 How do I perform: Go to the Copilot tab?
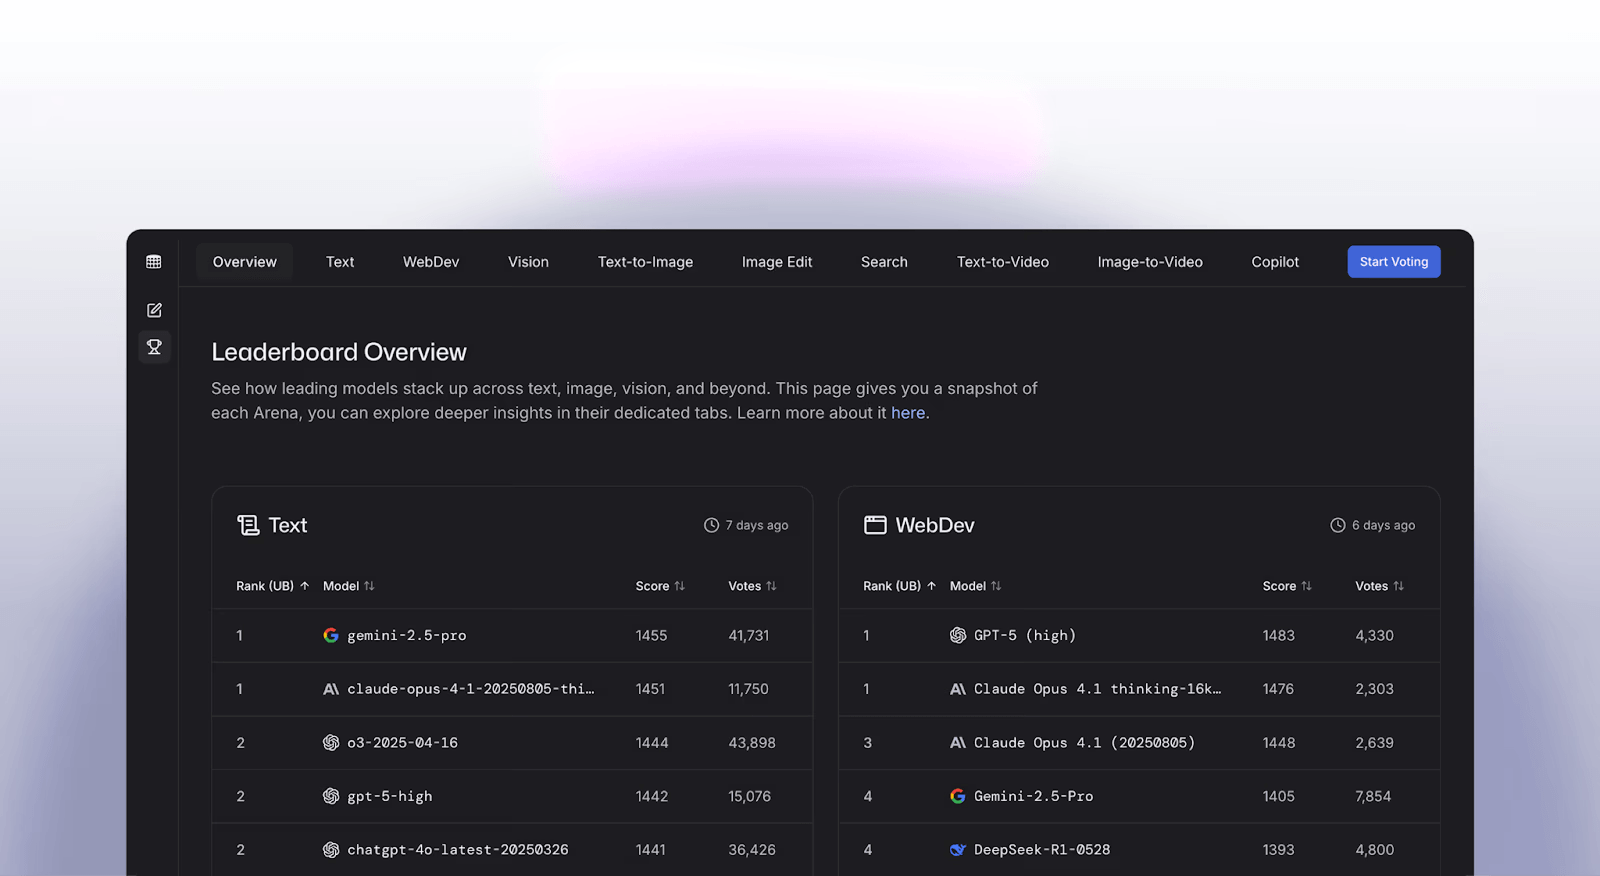click(x=1275, y=262)
